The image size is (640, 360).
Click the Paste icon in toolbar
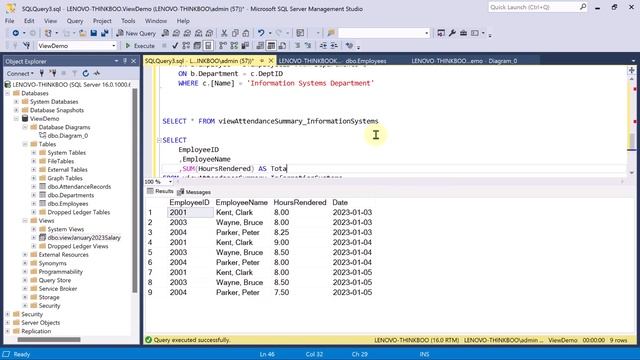[x=246, y=33]
